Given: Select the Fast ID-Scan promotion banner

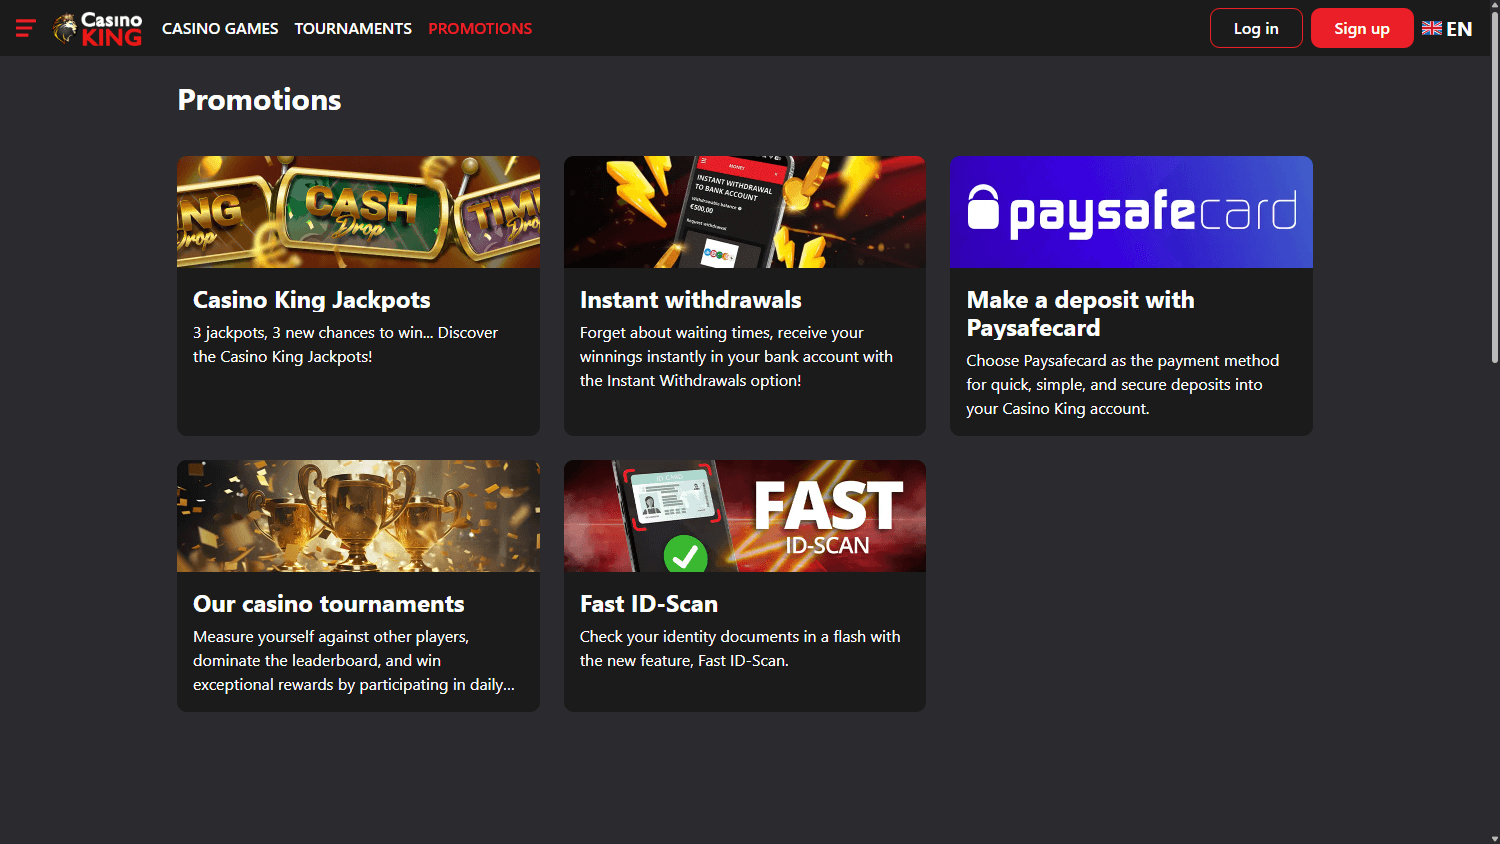Looking at the screenshot, I should pos(744,515).
